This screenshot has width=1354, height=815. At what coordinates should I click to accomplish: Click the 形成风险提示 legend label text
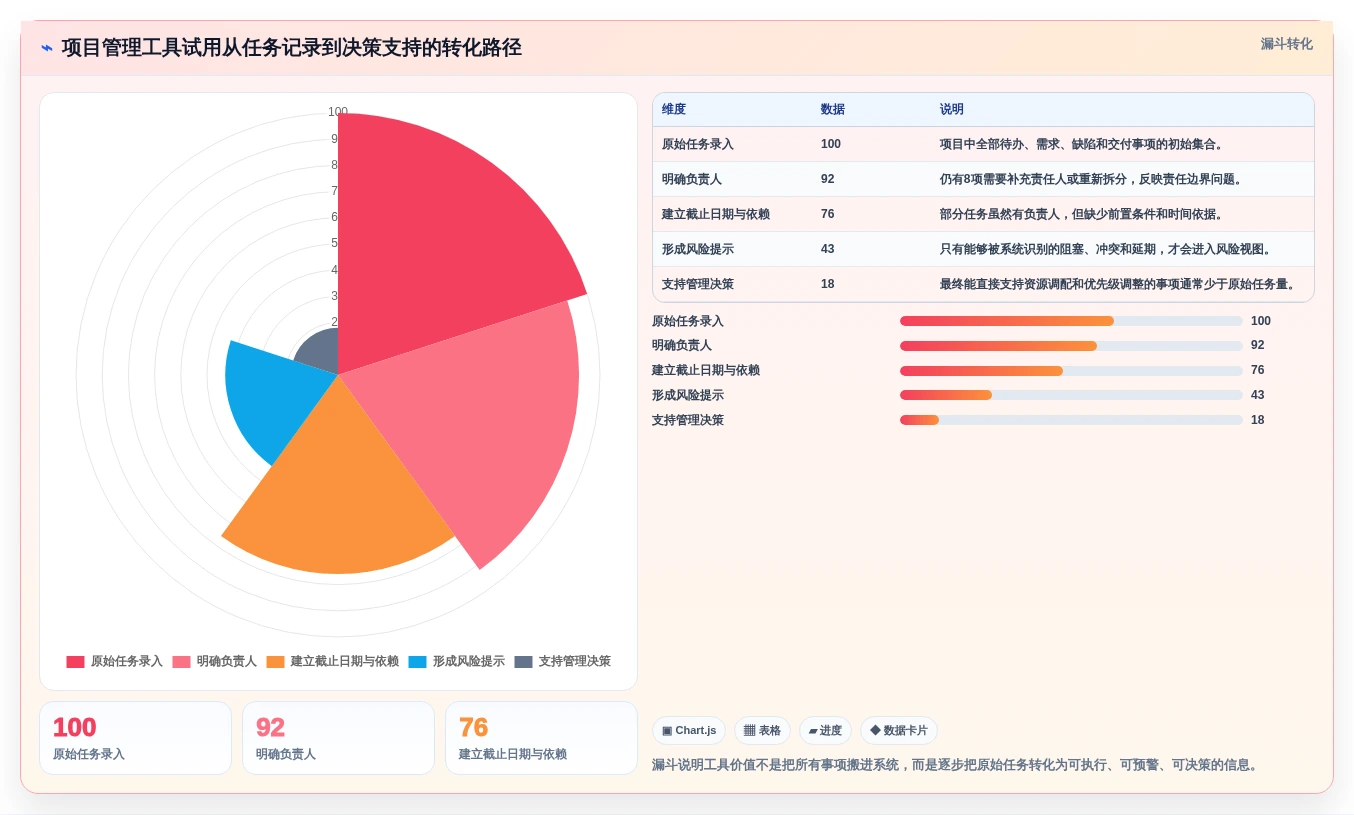(469, 662)
